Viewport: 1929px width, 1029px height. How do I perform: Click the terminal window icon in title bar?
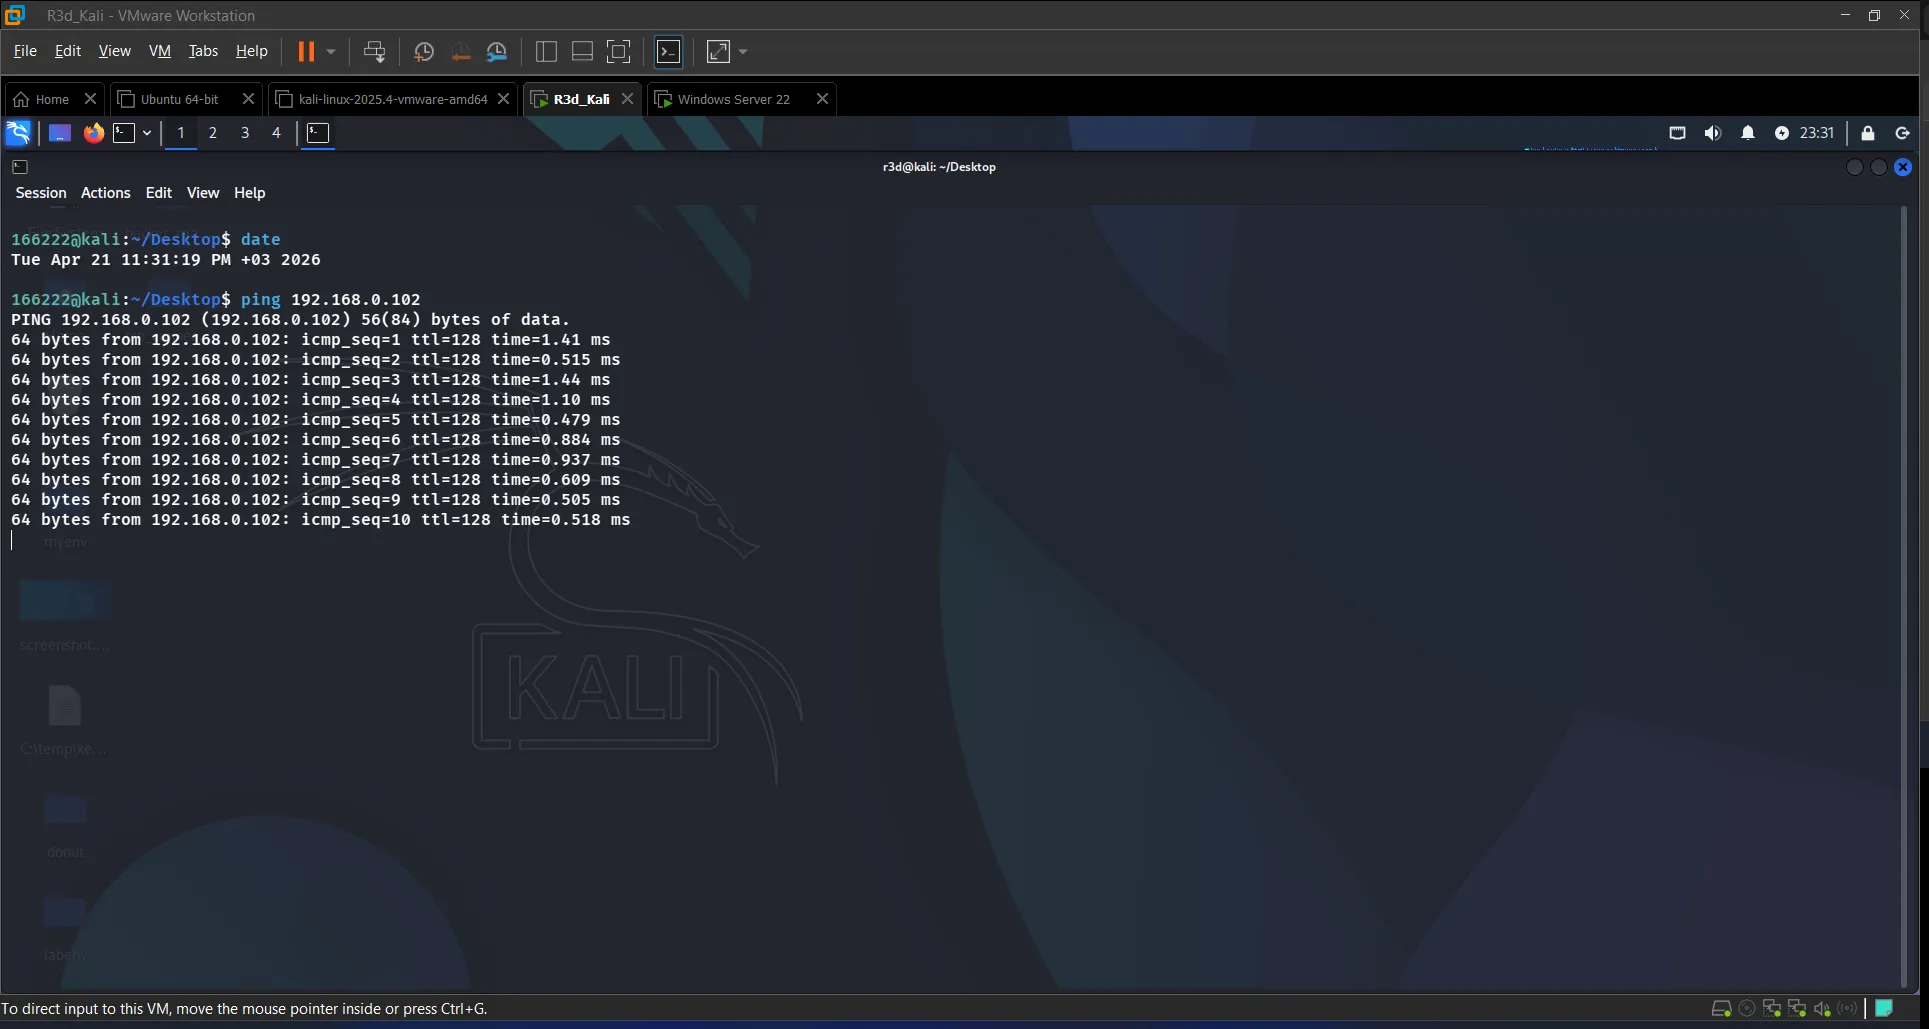point(20,167)
